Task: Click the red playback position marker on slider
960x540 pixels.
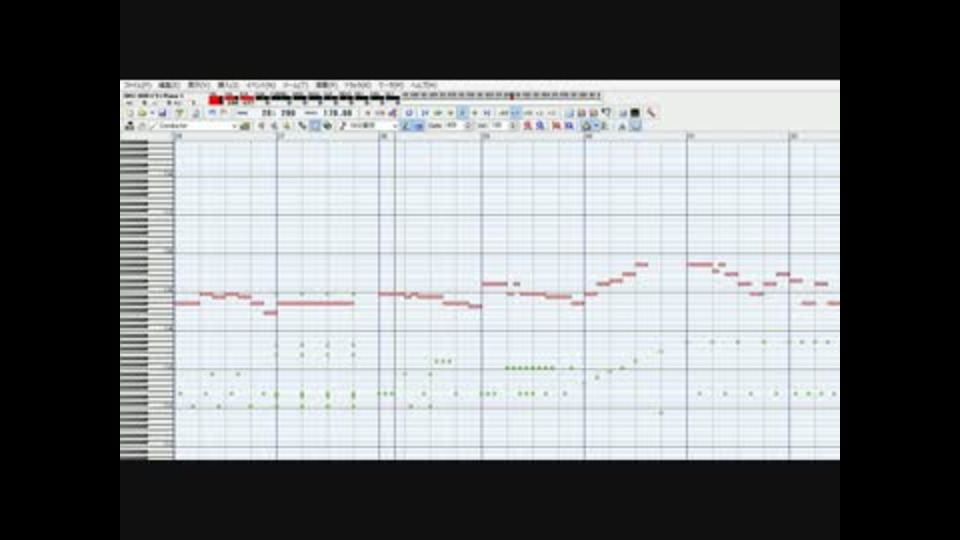Action: point(512,96)
